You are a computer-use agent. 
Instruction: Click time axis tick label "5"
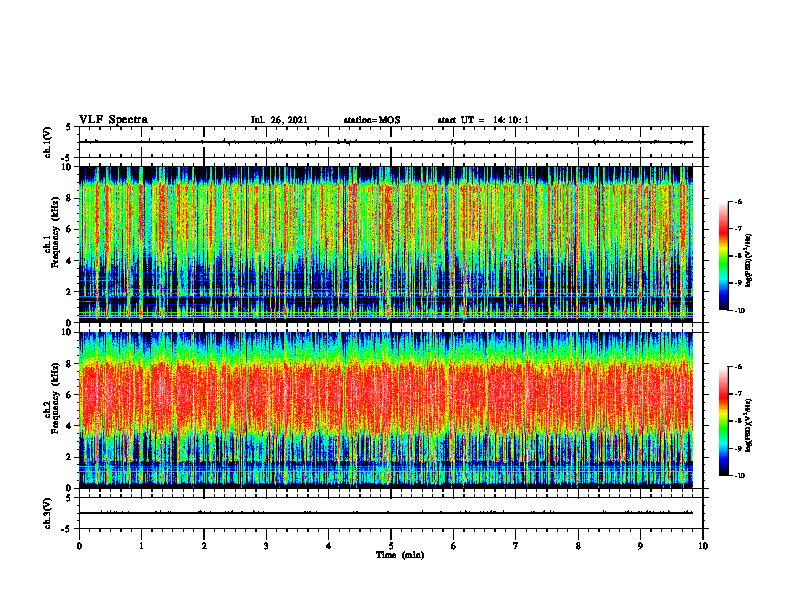pos(391,546)
